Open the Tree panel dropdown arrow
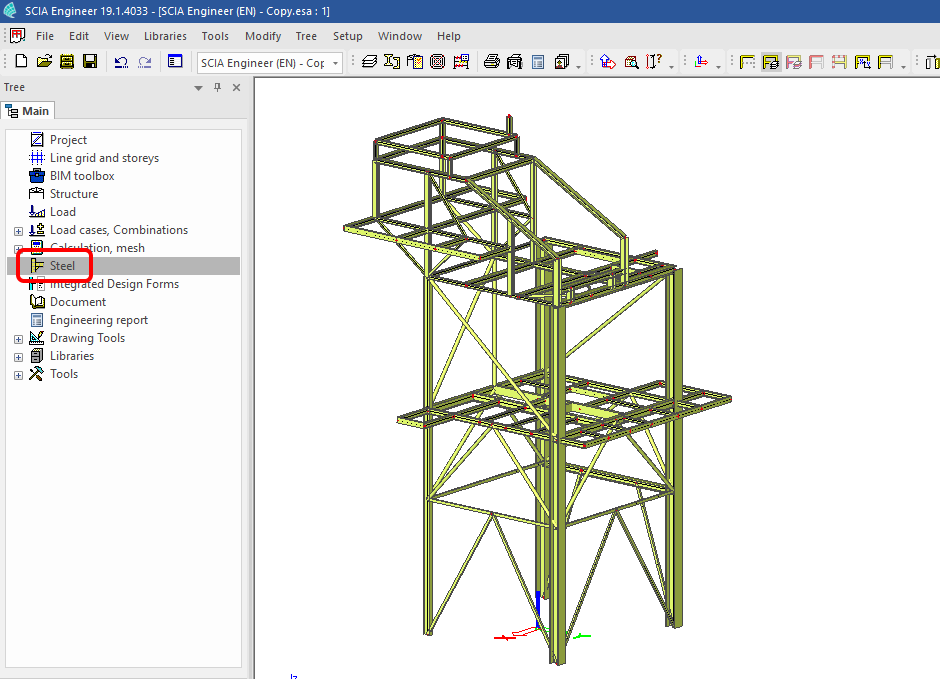Screen dimensions: 940x679 click(199, 88)
